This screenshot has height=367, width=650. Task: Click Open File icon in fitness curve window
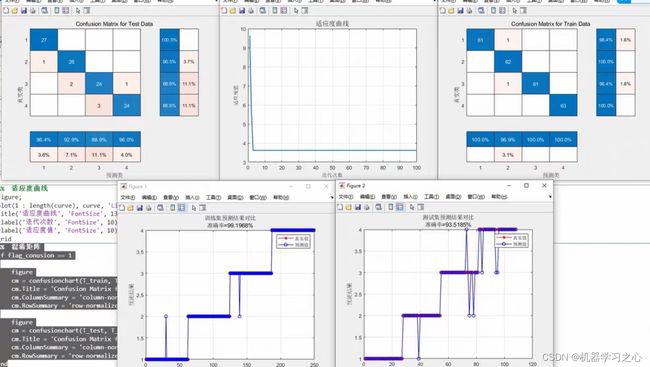point(233,10)
